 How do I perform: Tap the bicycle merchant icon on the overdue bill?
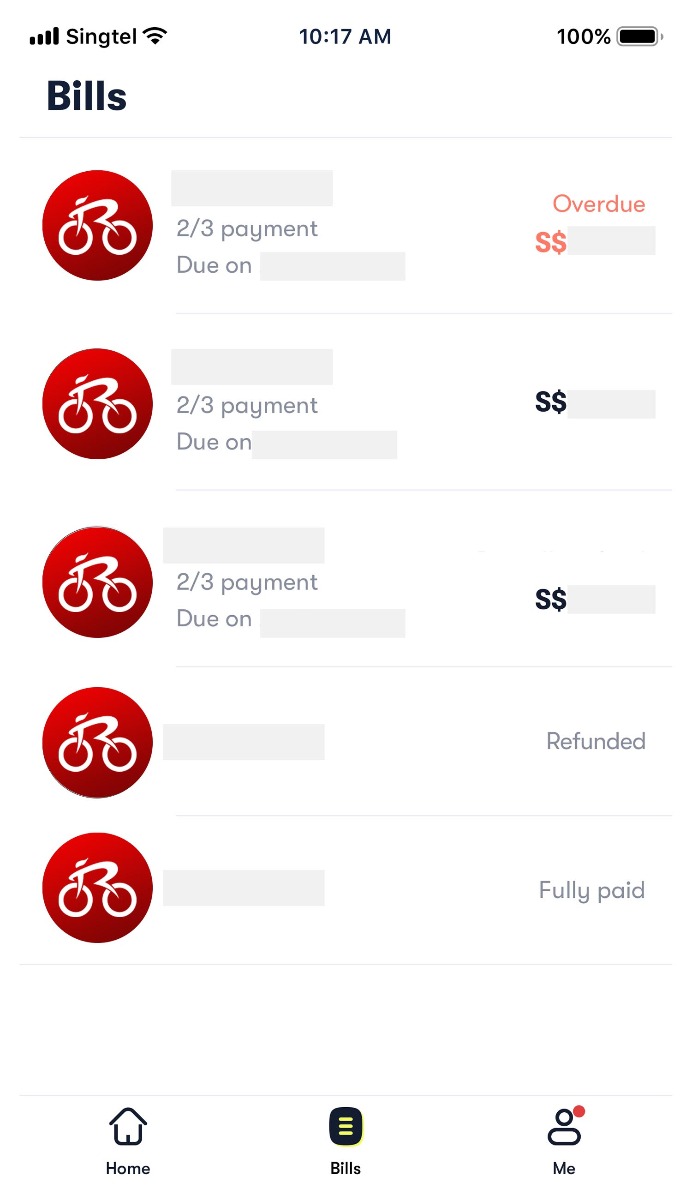coord(97,225)
